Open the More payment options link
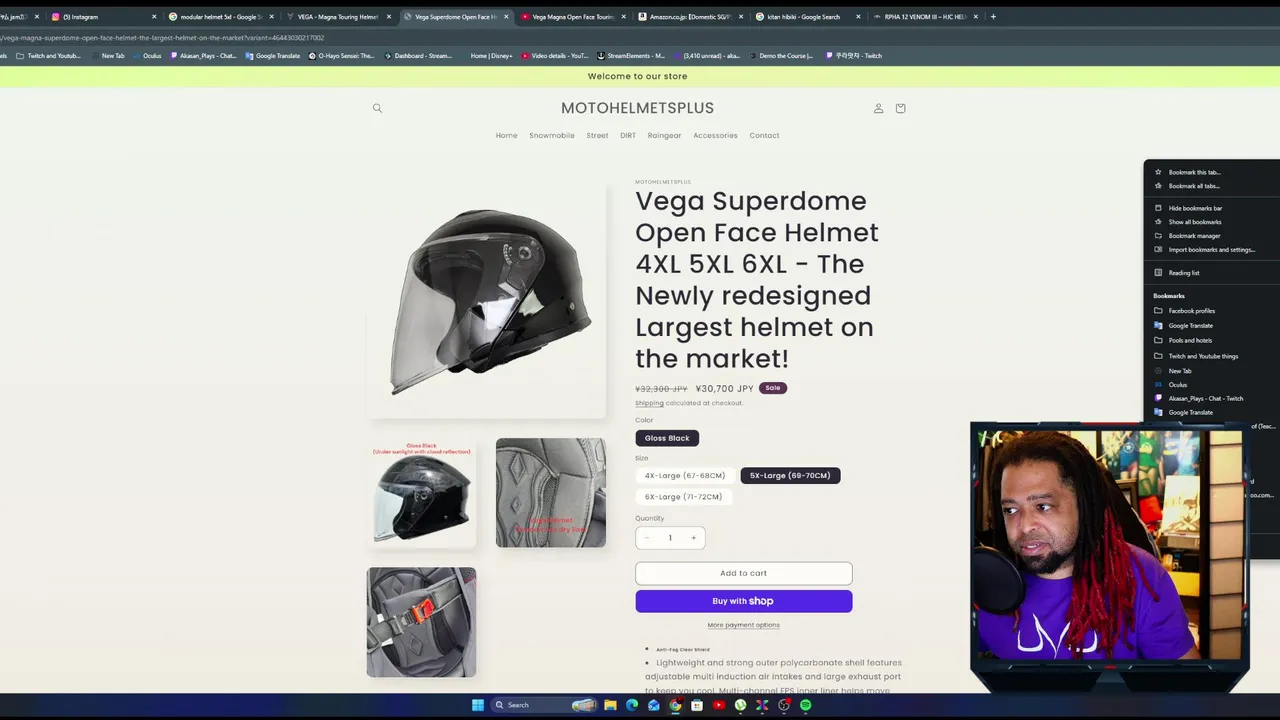Image resolution: width=1280 pixels, height=720 pixels. point(743,625)
